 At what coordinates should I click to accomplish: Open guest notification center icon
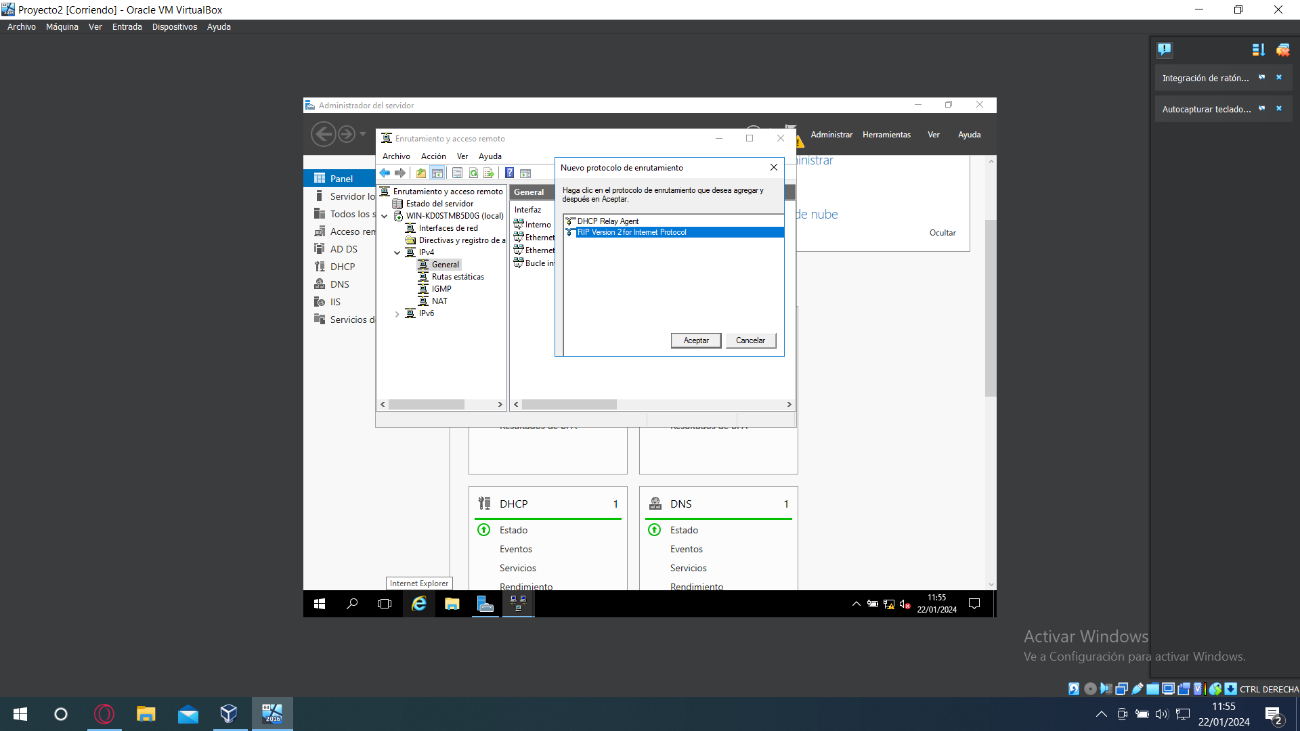[974, 604]
